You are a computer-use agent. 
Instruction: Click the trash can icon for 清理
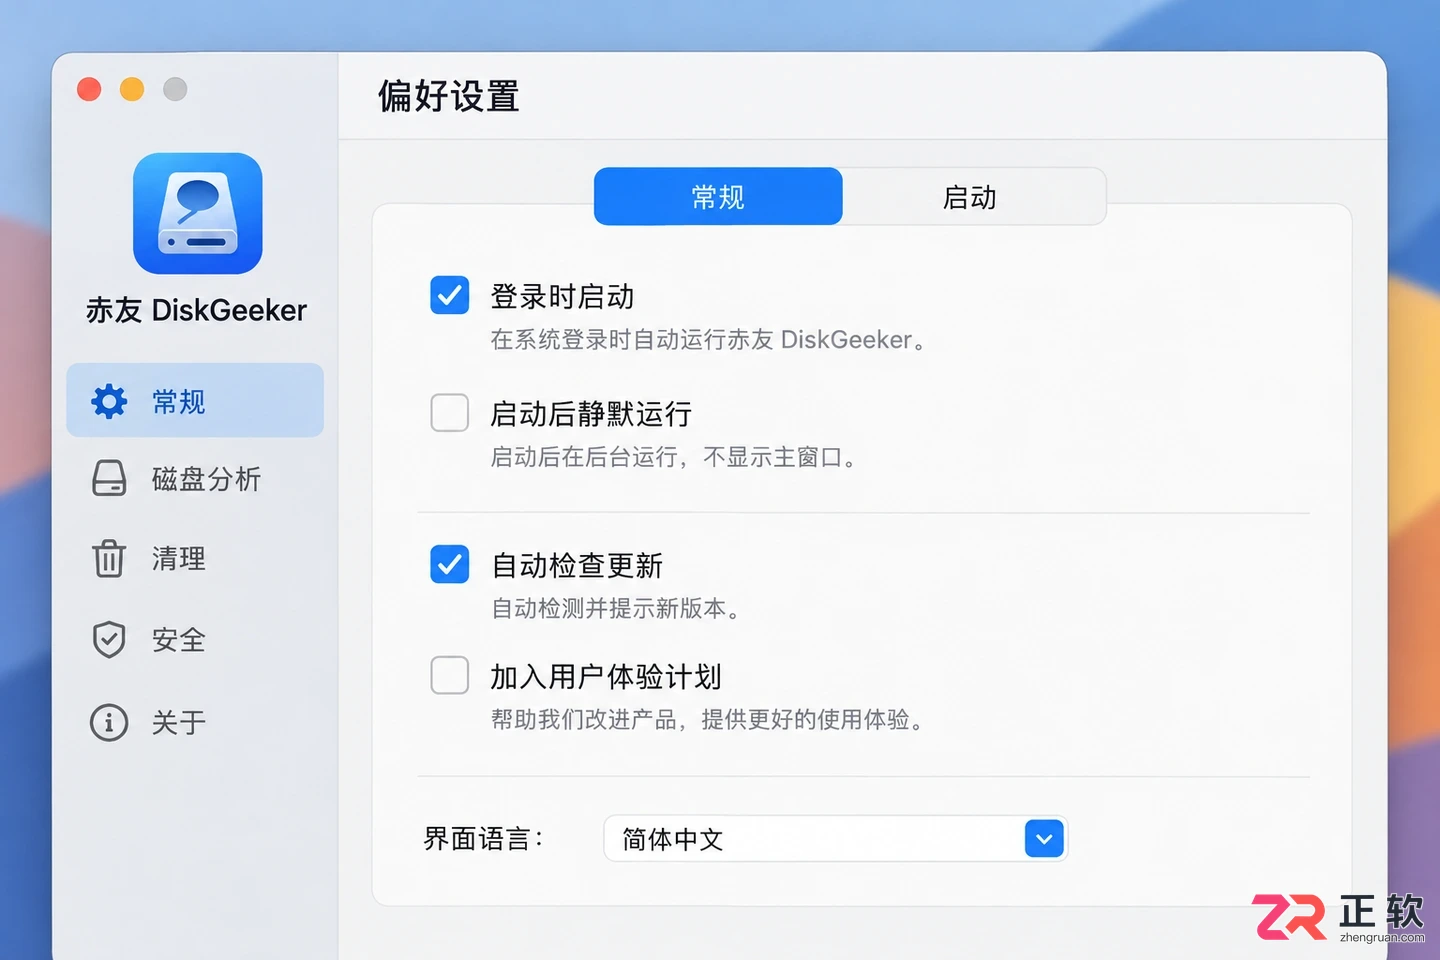click(109, 558)
